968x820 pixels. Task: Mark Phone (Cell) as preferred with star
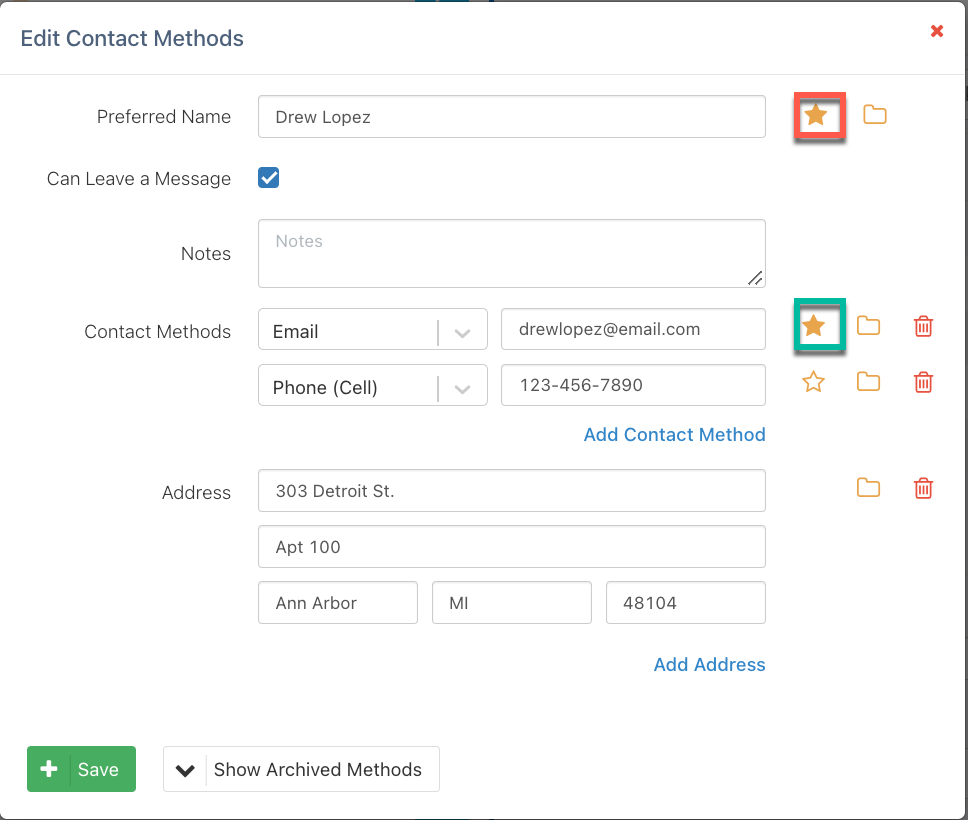814,382
